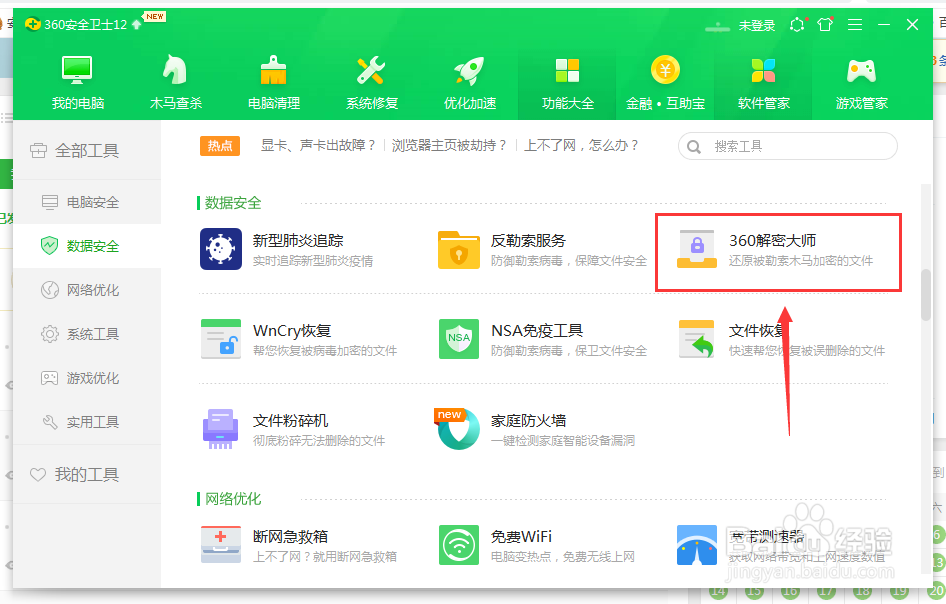The width and height of the screenshot is (946, 604).
Task: Select 实用工具 sidebar category
Action: (87, 422)
